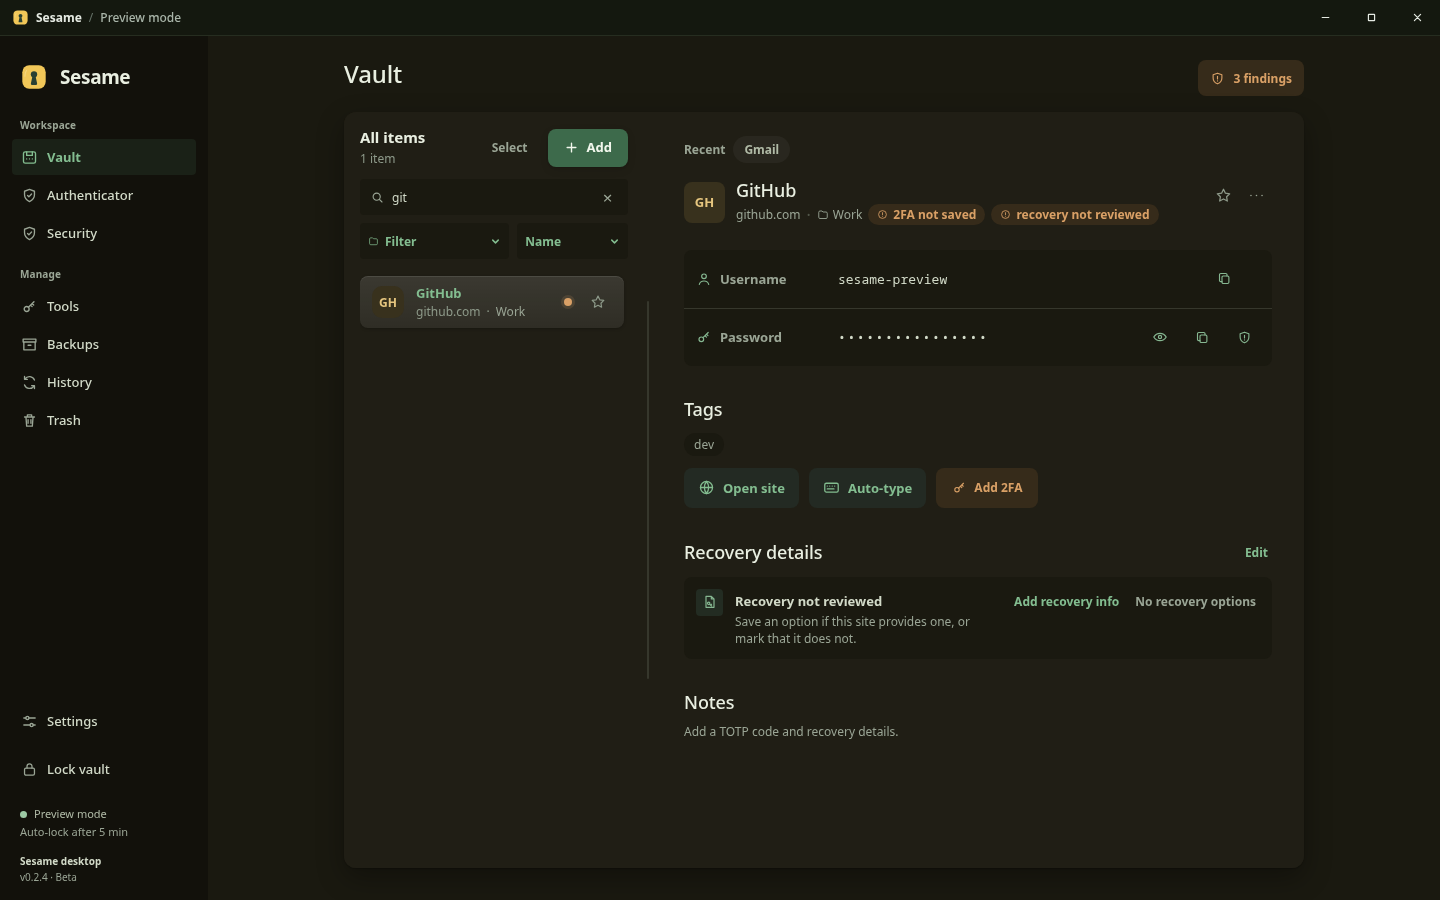Click the list panel scrollbar
This screenshot has height=900, width=1440.
[648, 490]
